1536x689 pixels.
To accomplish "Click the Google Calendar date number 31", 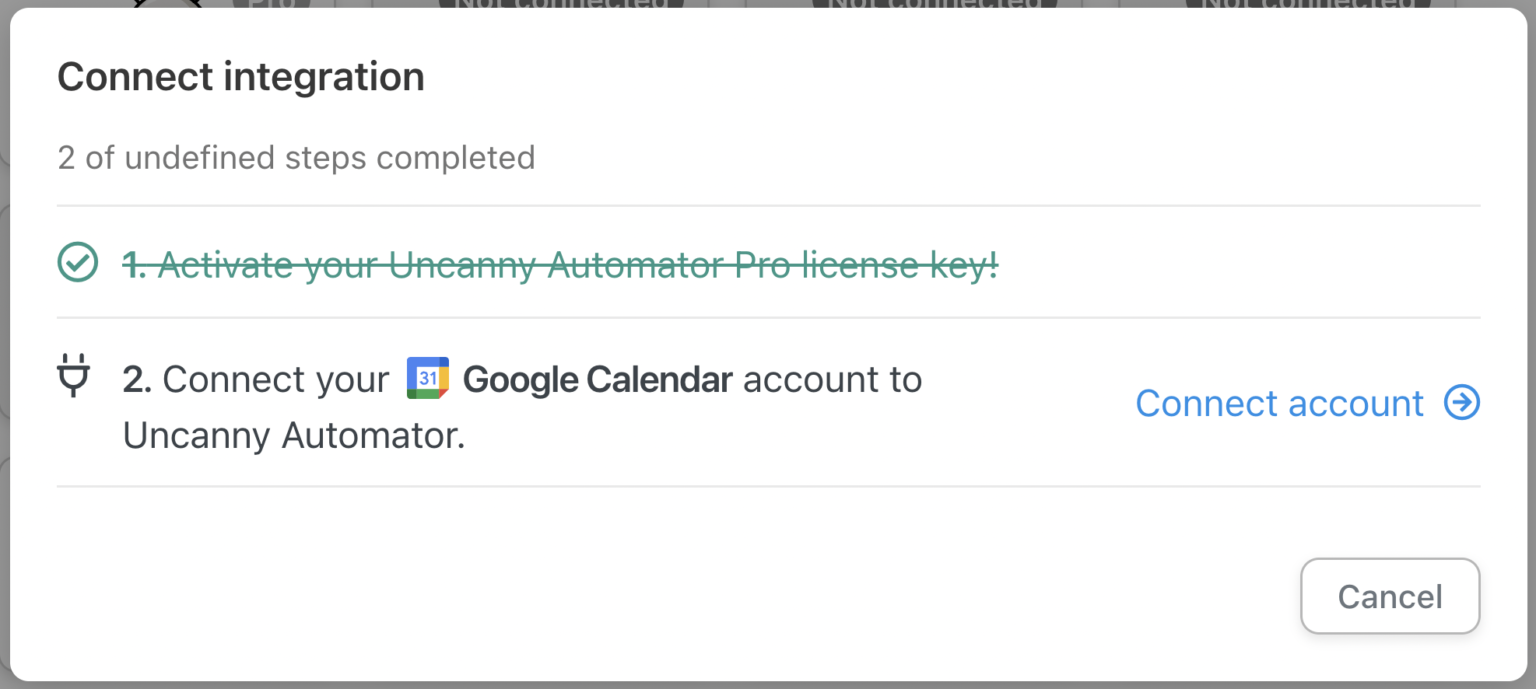I will (x=430, y=379).
